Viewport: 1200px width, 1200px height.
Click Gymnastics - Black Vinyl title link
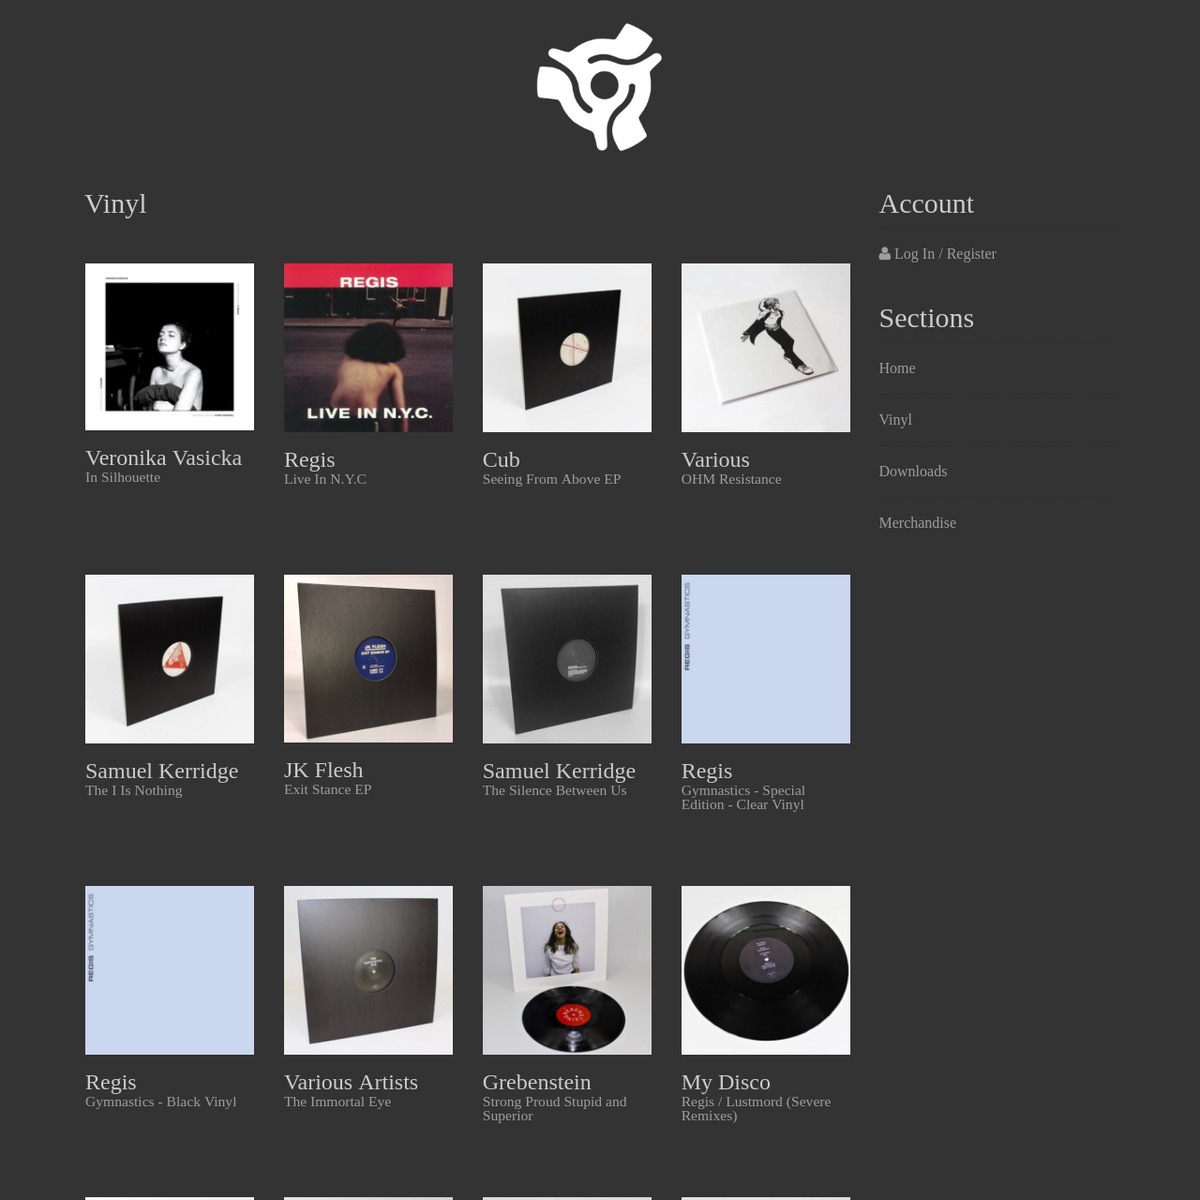pos(161,1101)
